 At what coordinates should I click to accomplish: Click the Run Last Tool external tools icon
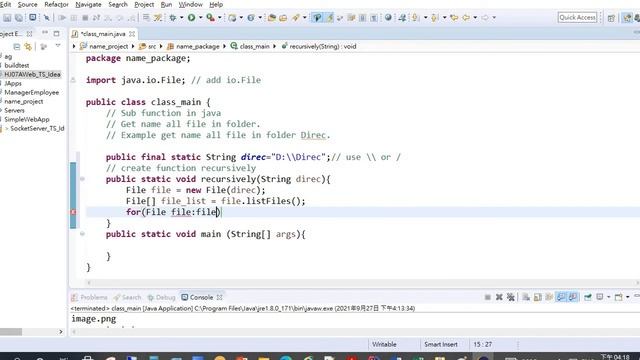click(210, 18)
